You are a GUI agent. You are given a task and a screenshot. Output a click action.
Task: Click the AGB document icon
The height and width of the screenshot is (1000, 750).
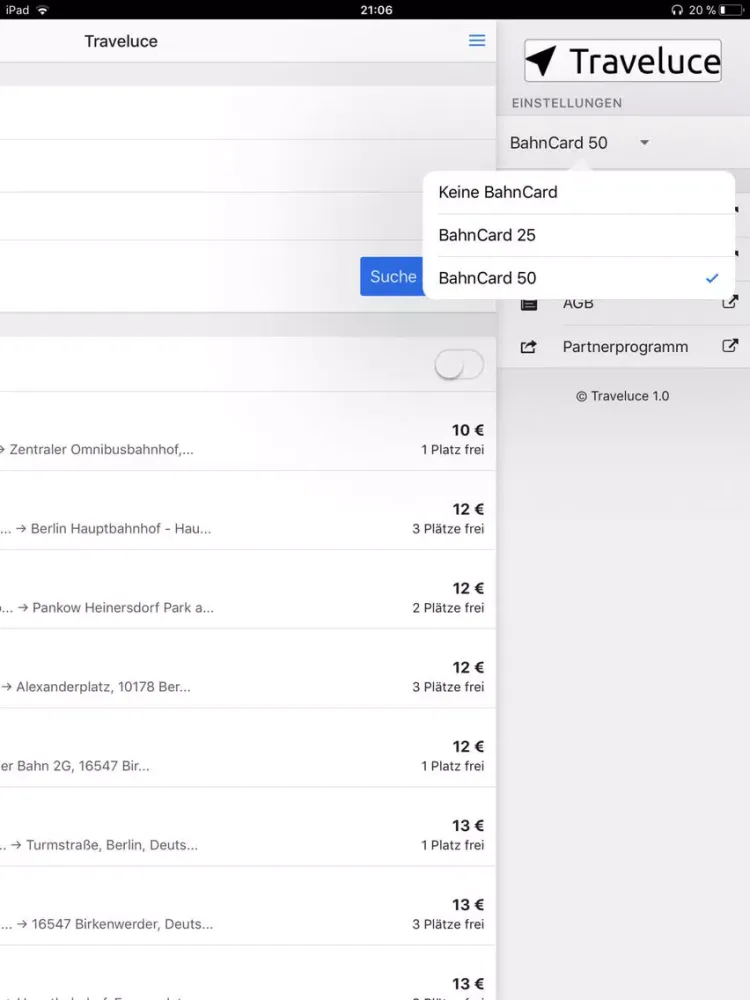click(529, 304)
